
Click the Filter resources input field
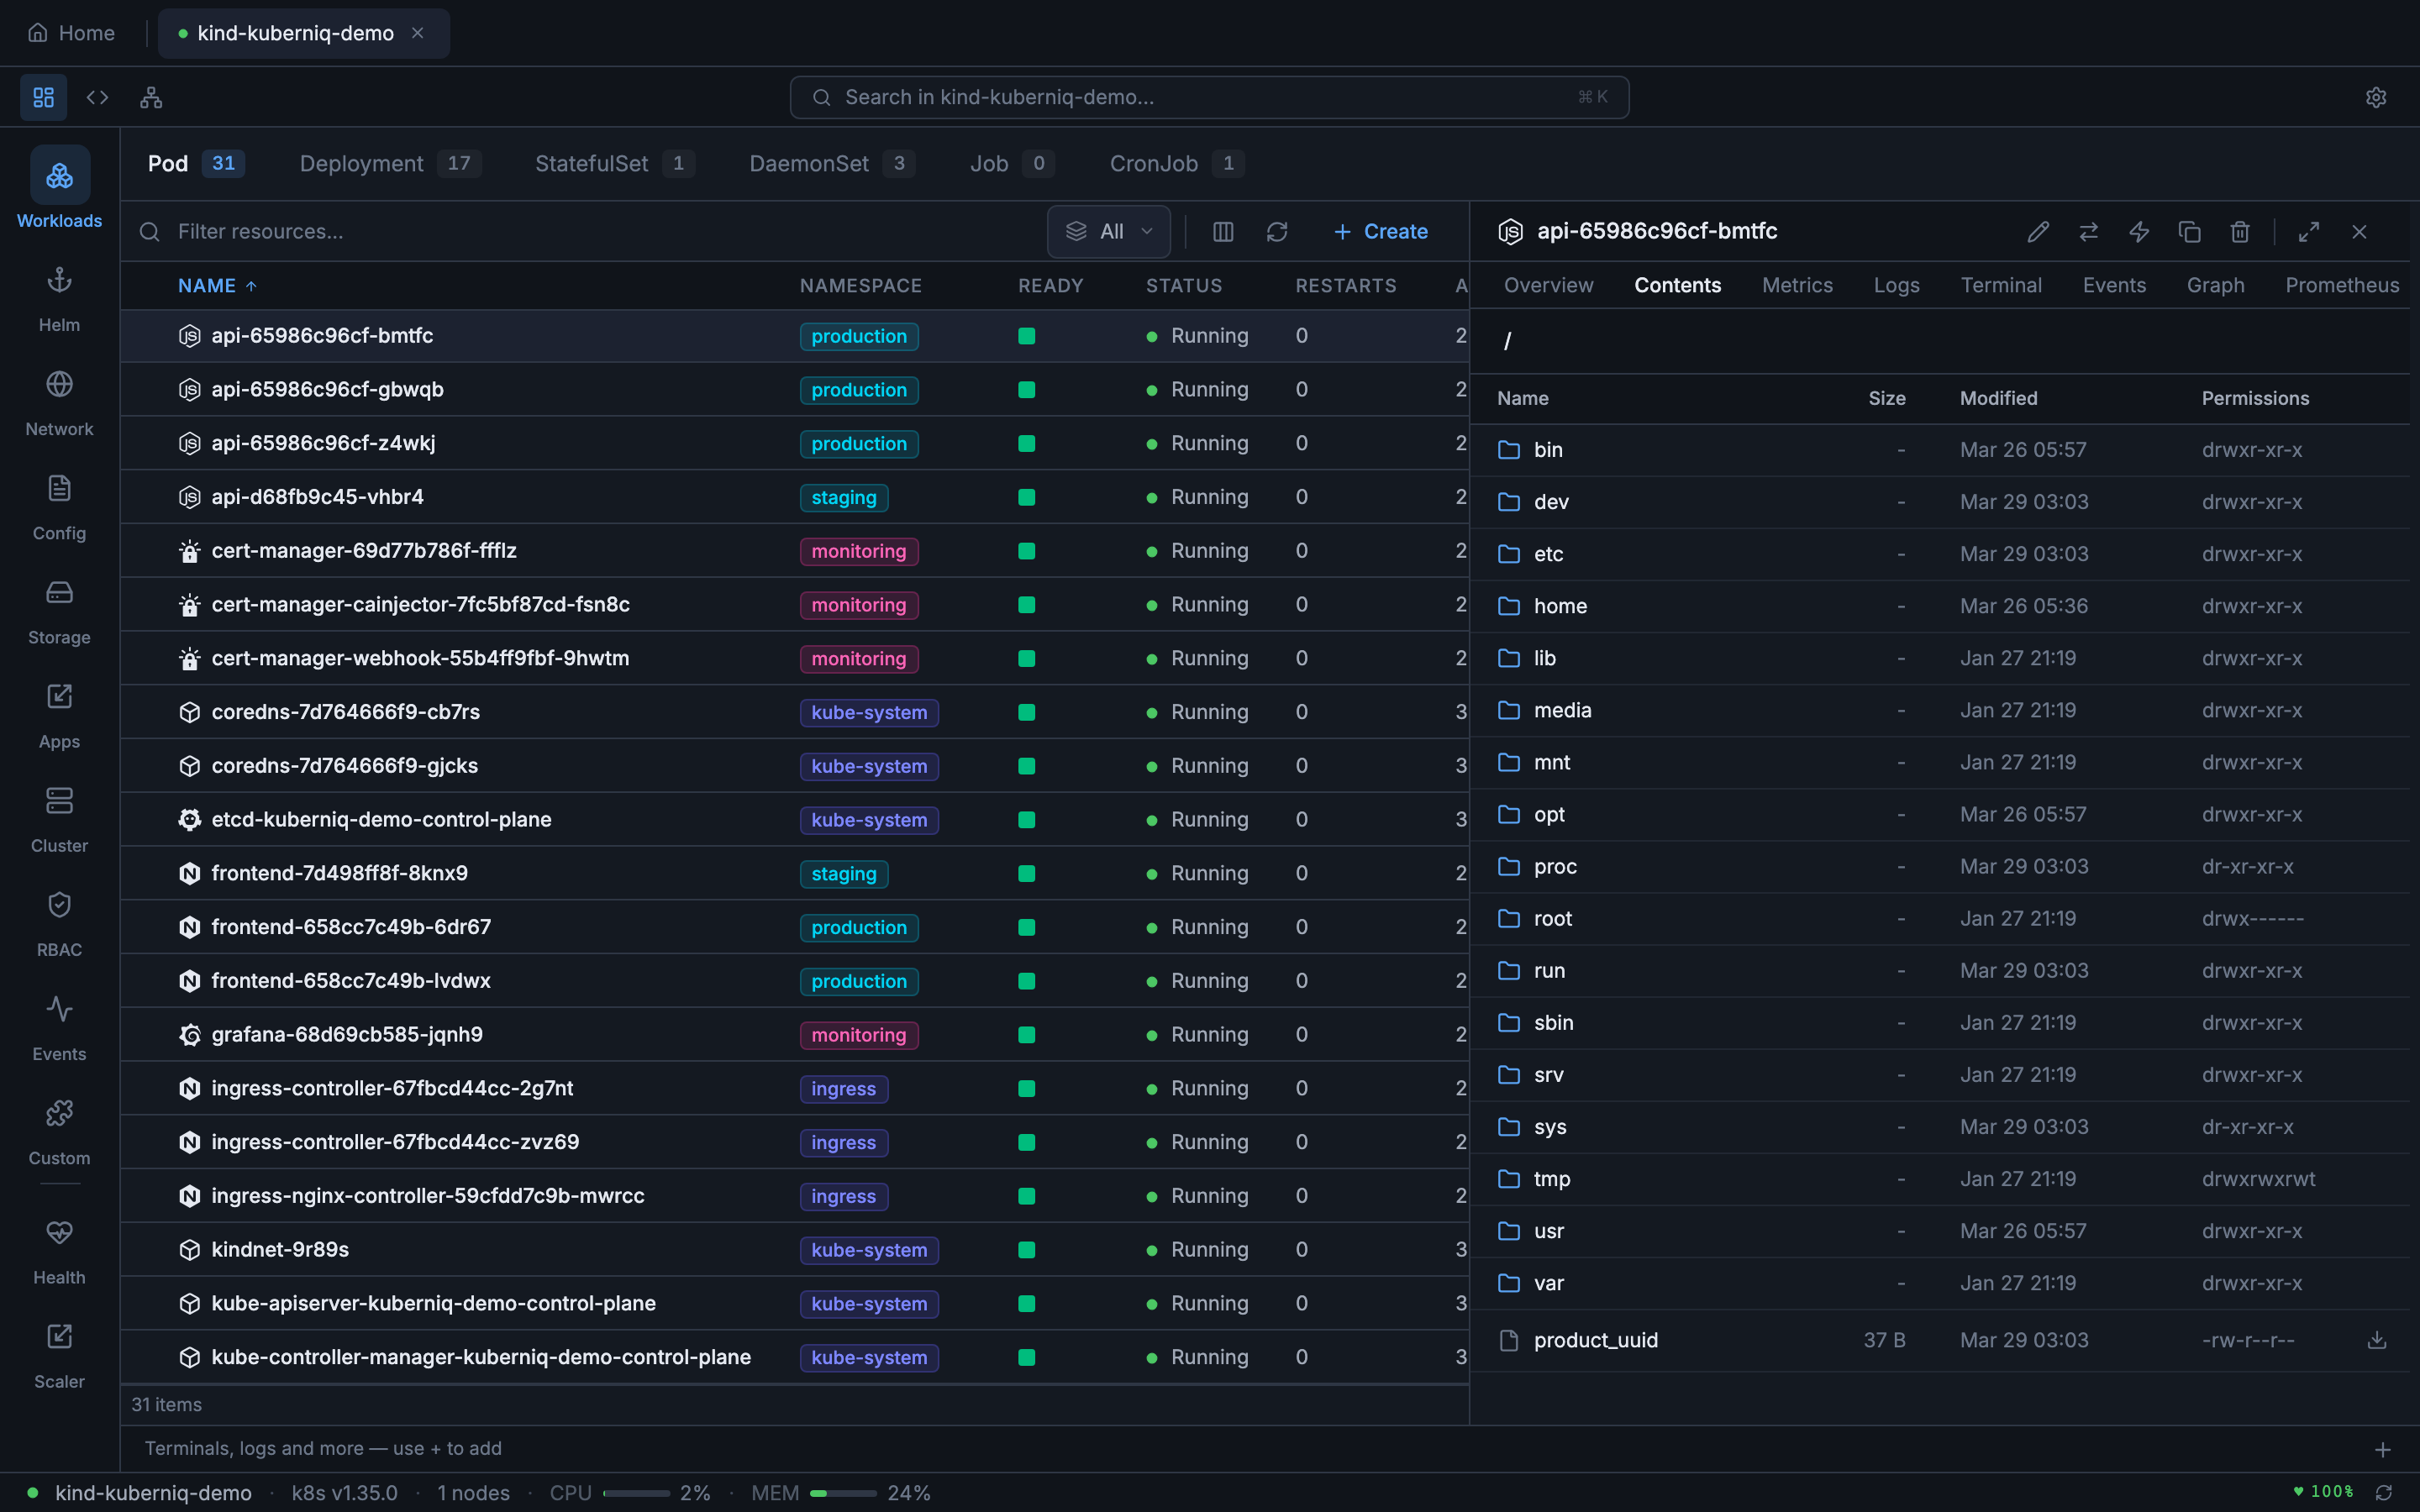[x=400, y=231]
